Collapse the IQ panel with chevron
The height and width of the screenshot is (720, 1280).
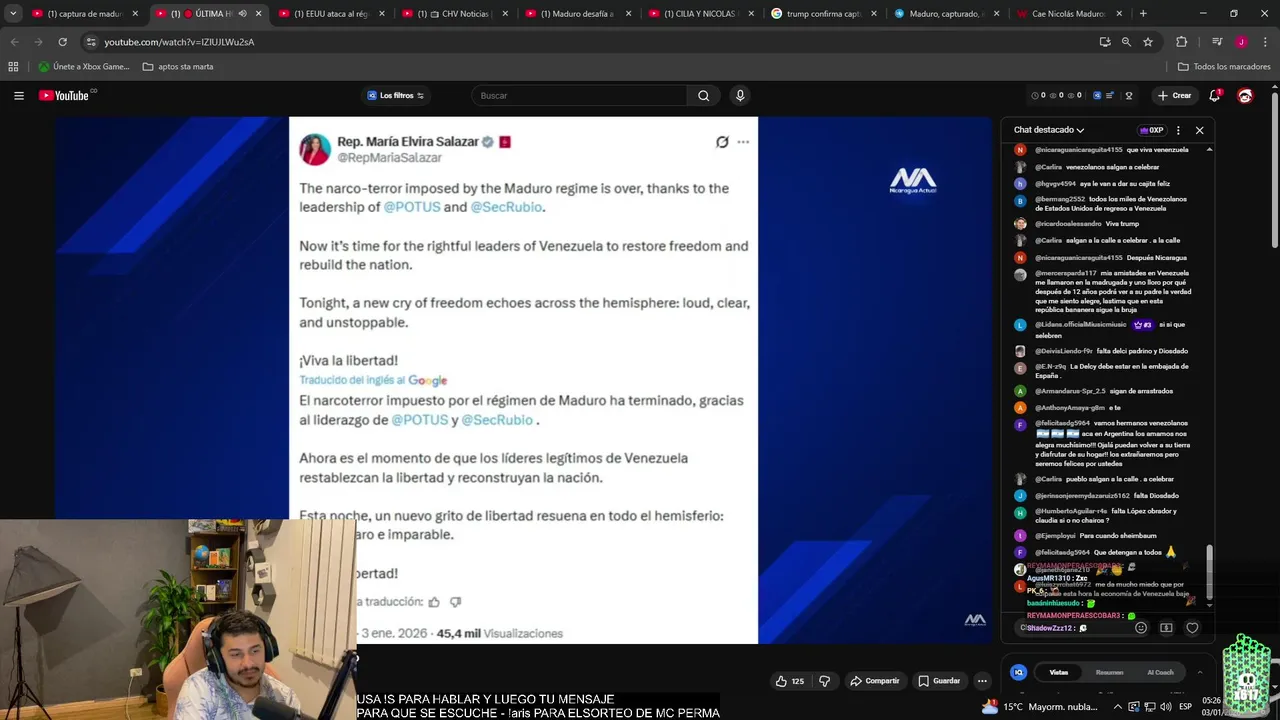click(1200, 672)
